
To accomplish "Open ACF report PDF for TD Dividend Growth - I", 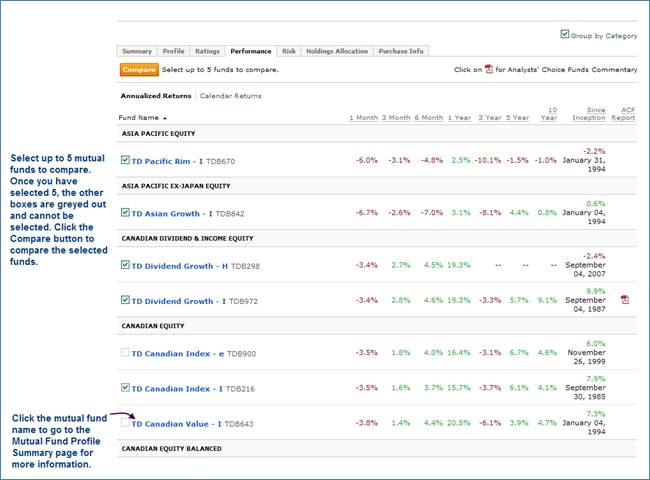I will pyautogui.click(x=625, y=299).
